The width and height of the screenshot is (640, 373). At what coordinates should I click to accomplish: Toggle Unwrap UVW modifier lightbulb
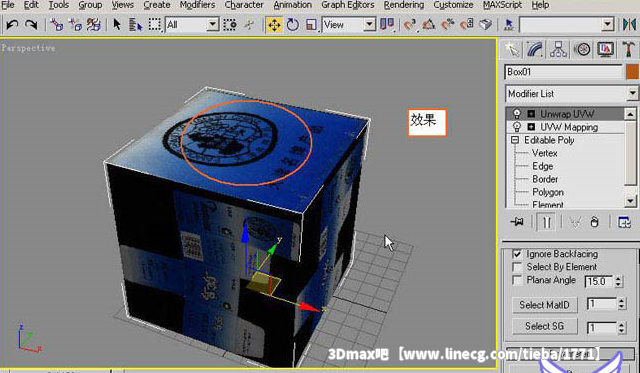(517, 114)
